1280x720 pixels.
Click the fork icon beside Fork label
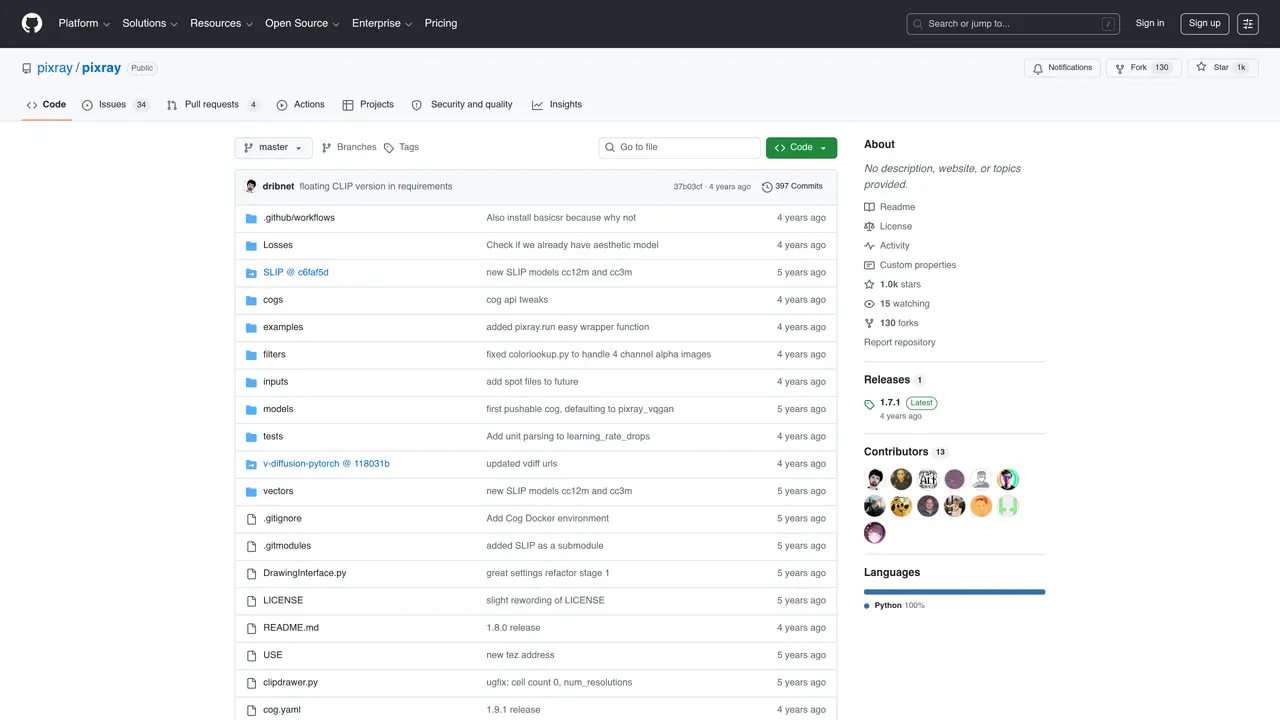click(1120, 68)
